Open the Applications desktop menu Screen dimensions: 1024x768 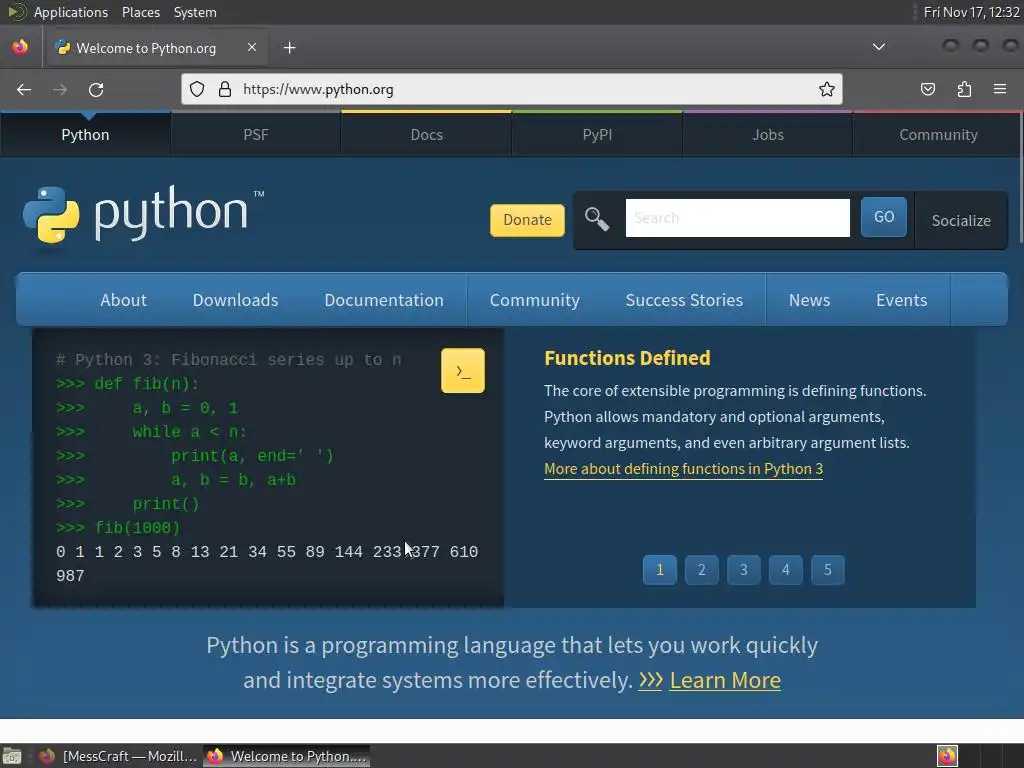[x=71, y=12]
